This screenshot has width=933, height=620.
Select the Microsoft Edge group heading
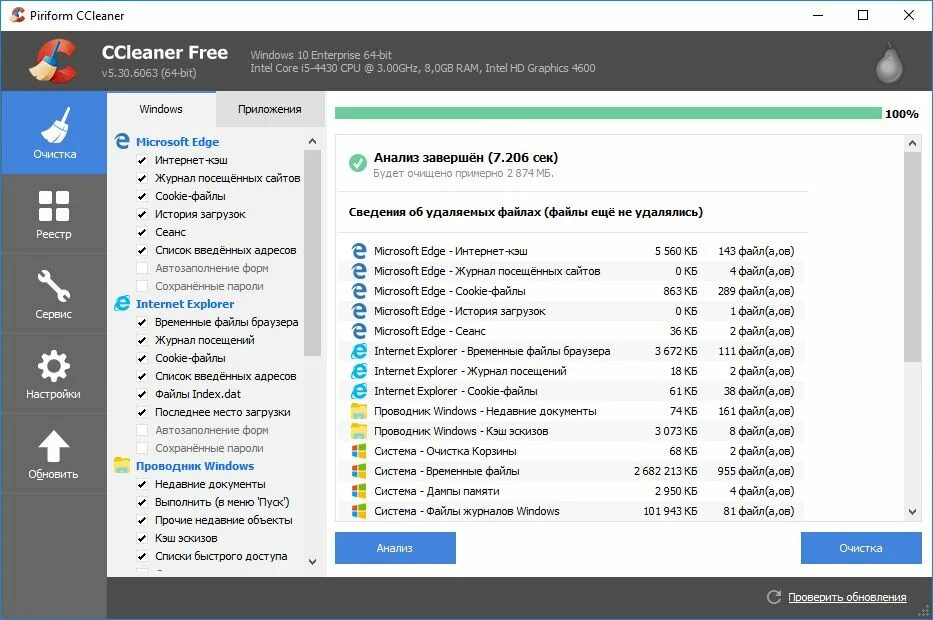point(177,142)
